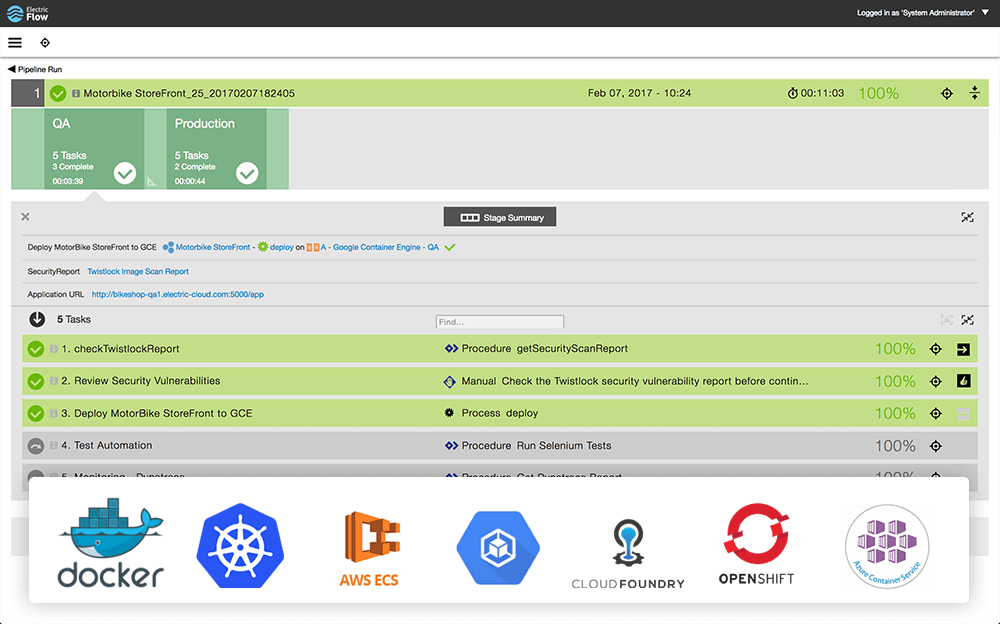Click the target icon for checkTwistlockReport task

936,349
